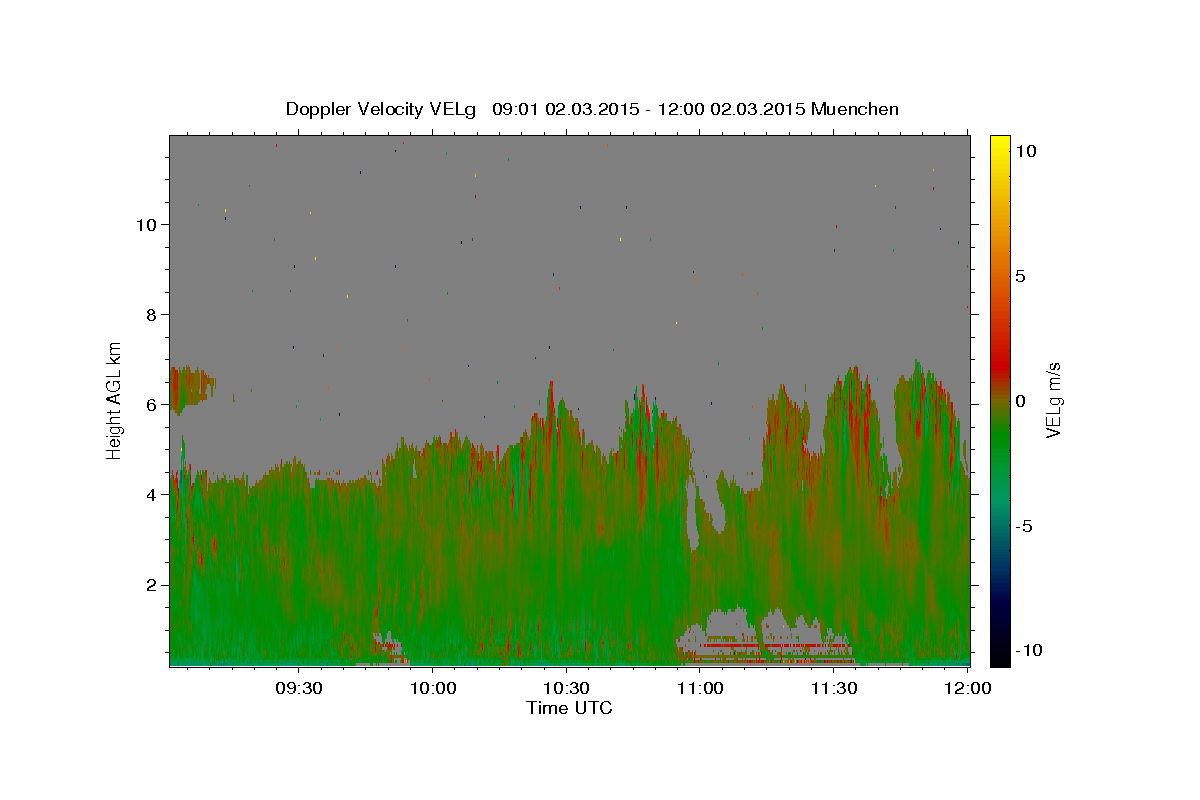
Task: Click the '10:30' time tick label
Action: pos(566,688)
